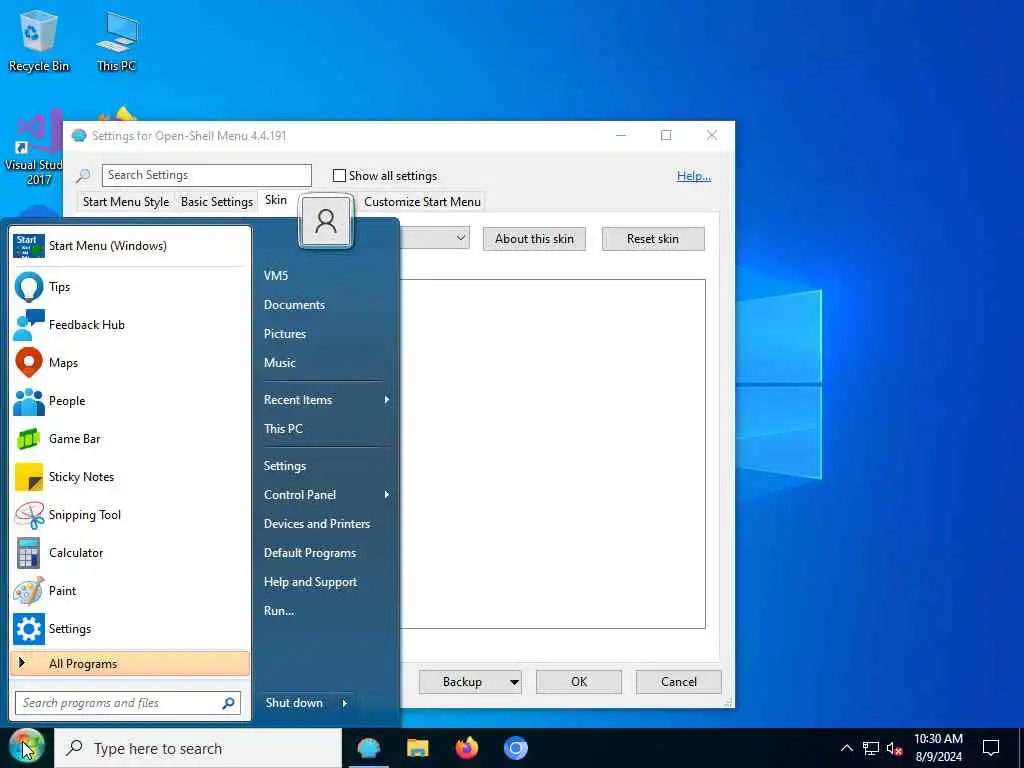Open Visual Studio 2017 desktop shortcut
Image resolution: width=1024 pixels, height=768 pixels.
pyautogui.click(x=33, y=148)
